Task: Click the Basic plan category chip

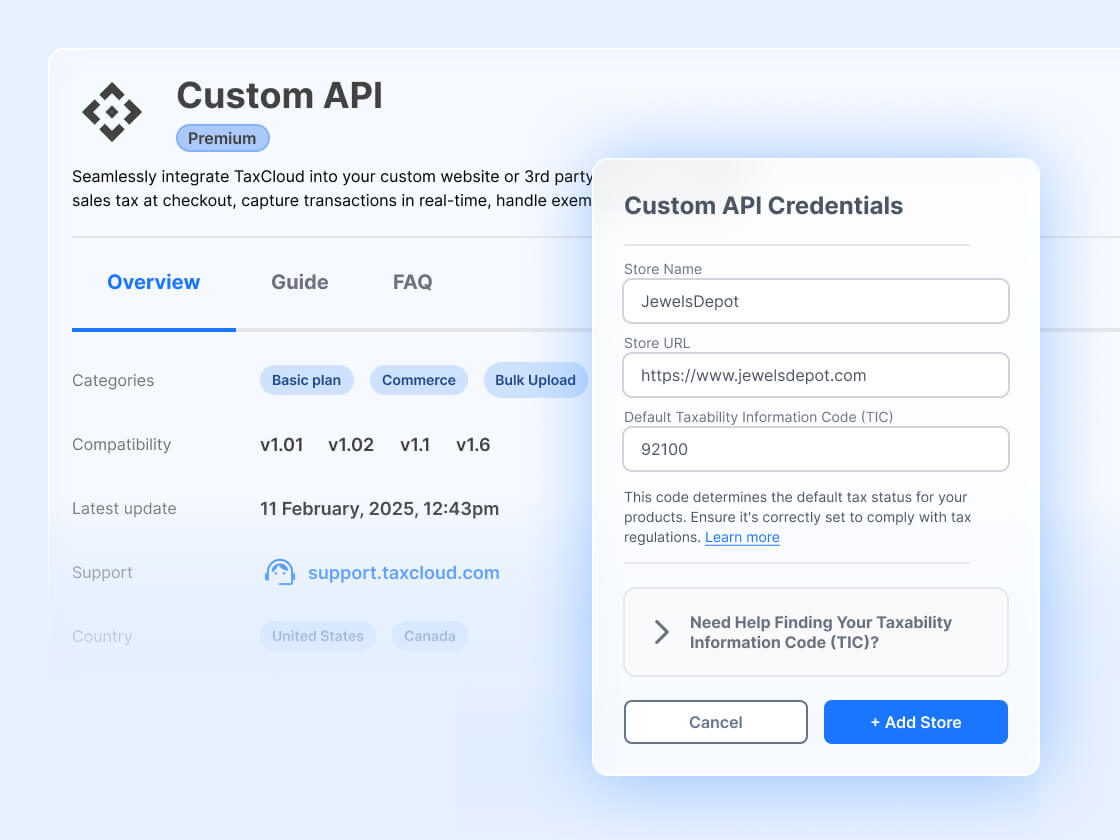Action: tap(306, 380)
